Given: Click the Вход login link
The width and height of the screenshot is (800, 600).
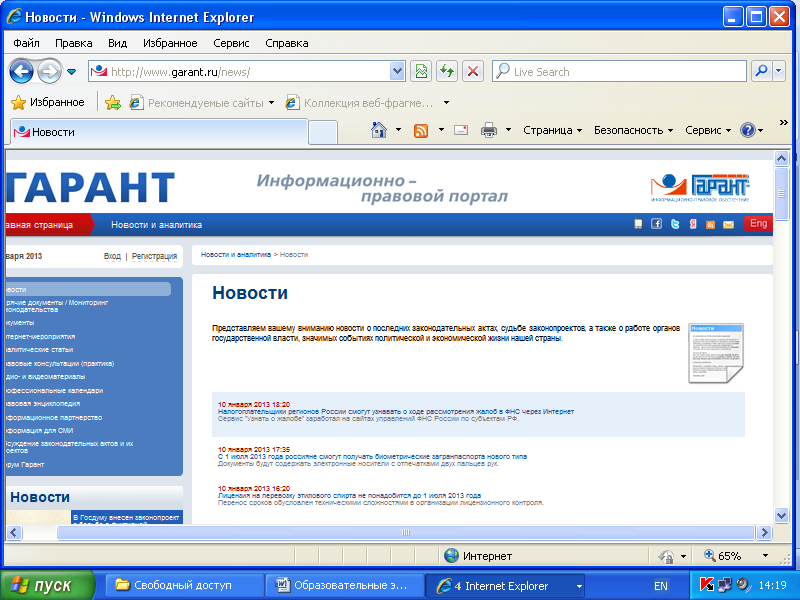Looking at the screenshot, I should (x=112, y=256).
